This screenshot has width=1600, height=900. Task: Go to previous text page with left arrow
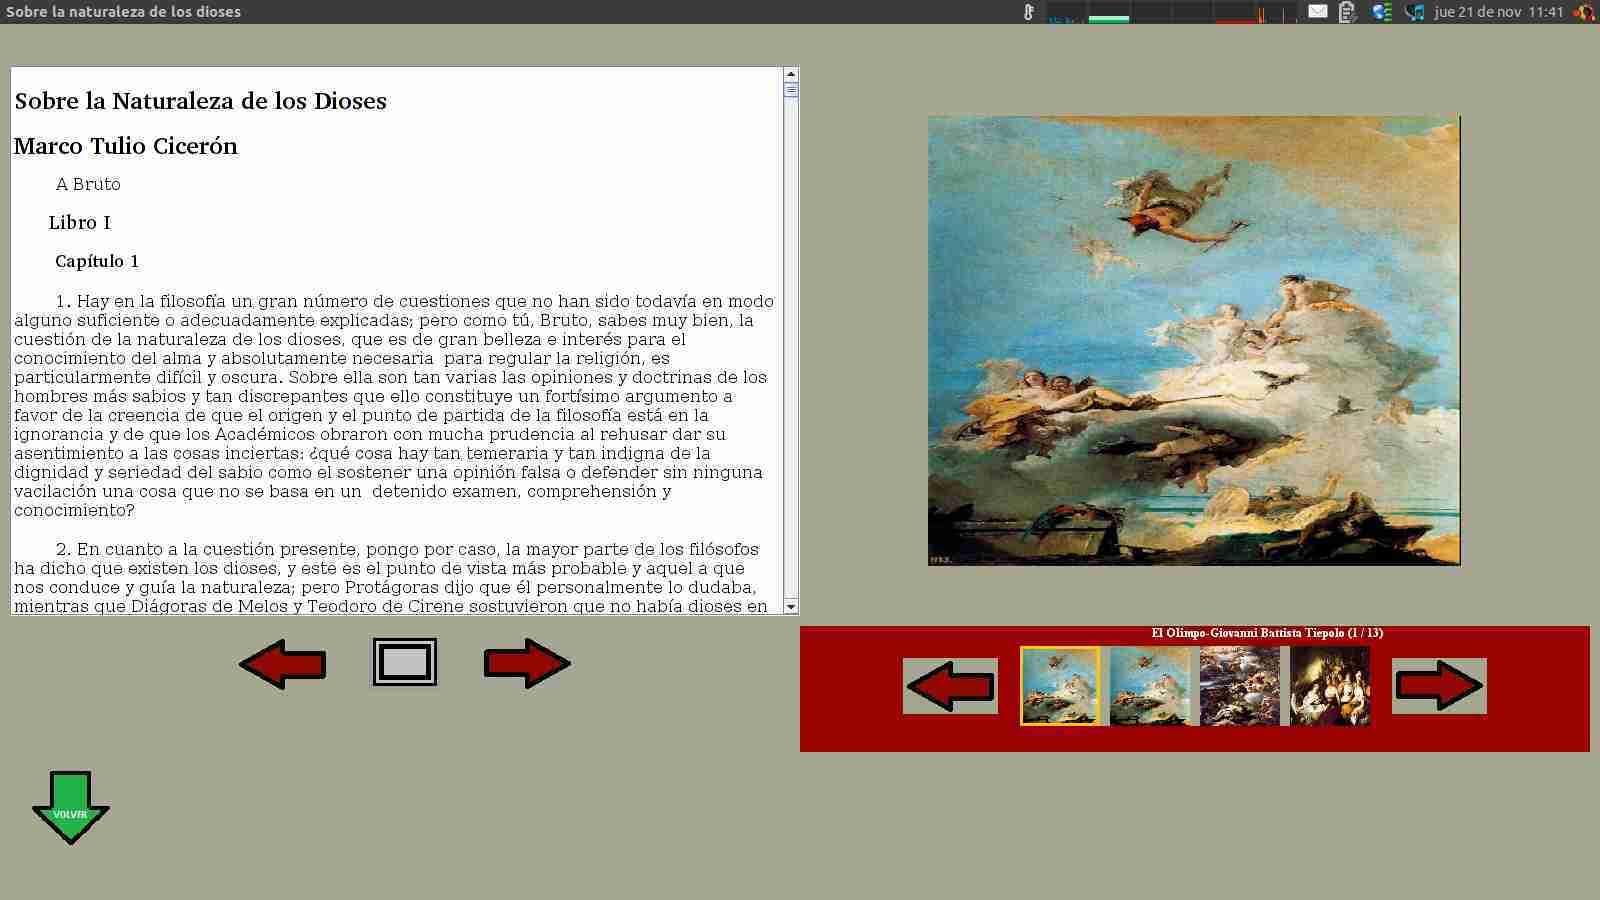tap(283, 664)
